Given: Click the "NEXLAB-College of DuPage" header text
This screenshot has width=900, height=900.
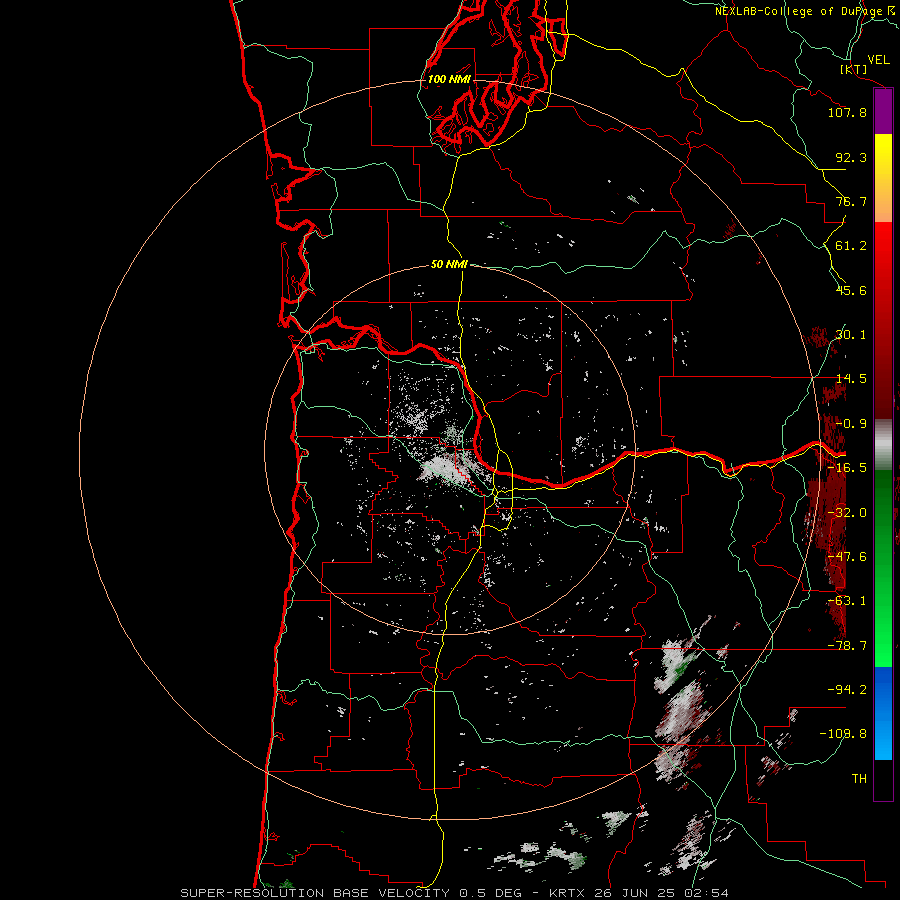Looking at the screenshot, I should (801, 11).
